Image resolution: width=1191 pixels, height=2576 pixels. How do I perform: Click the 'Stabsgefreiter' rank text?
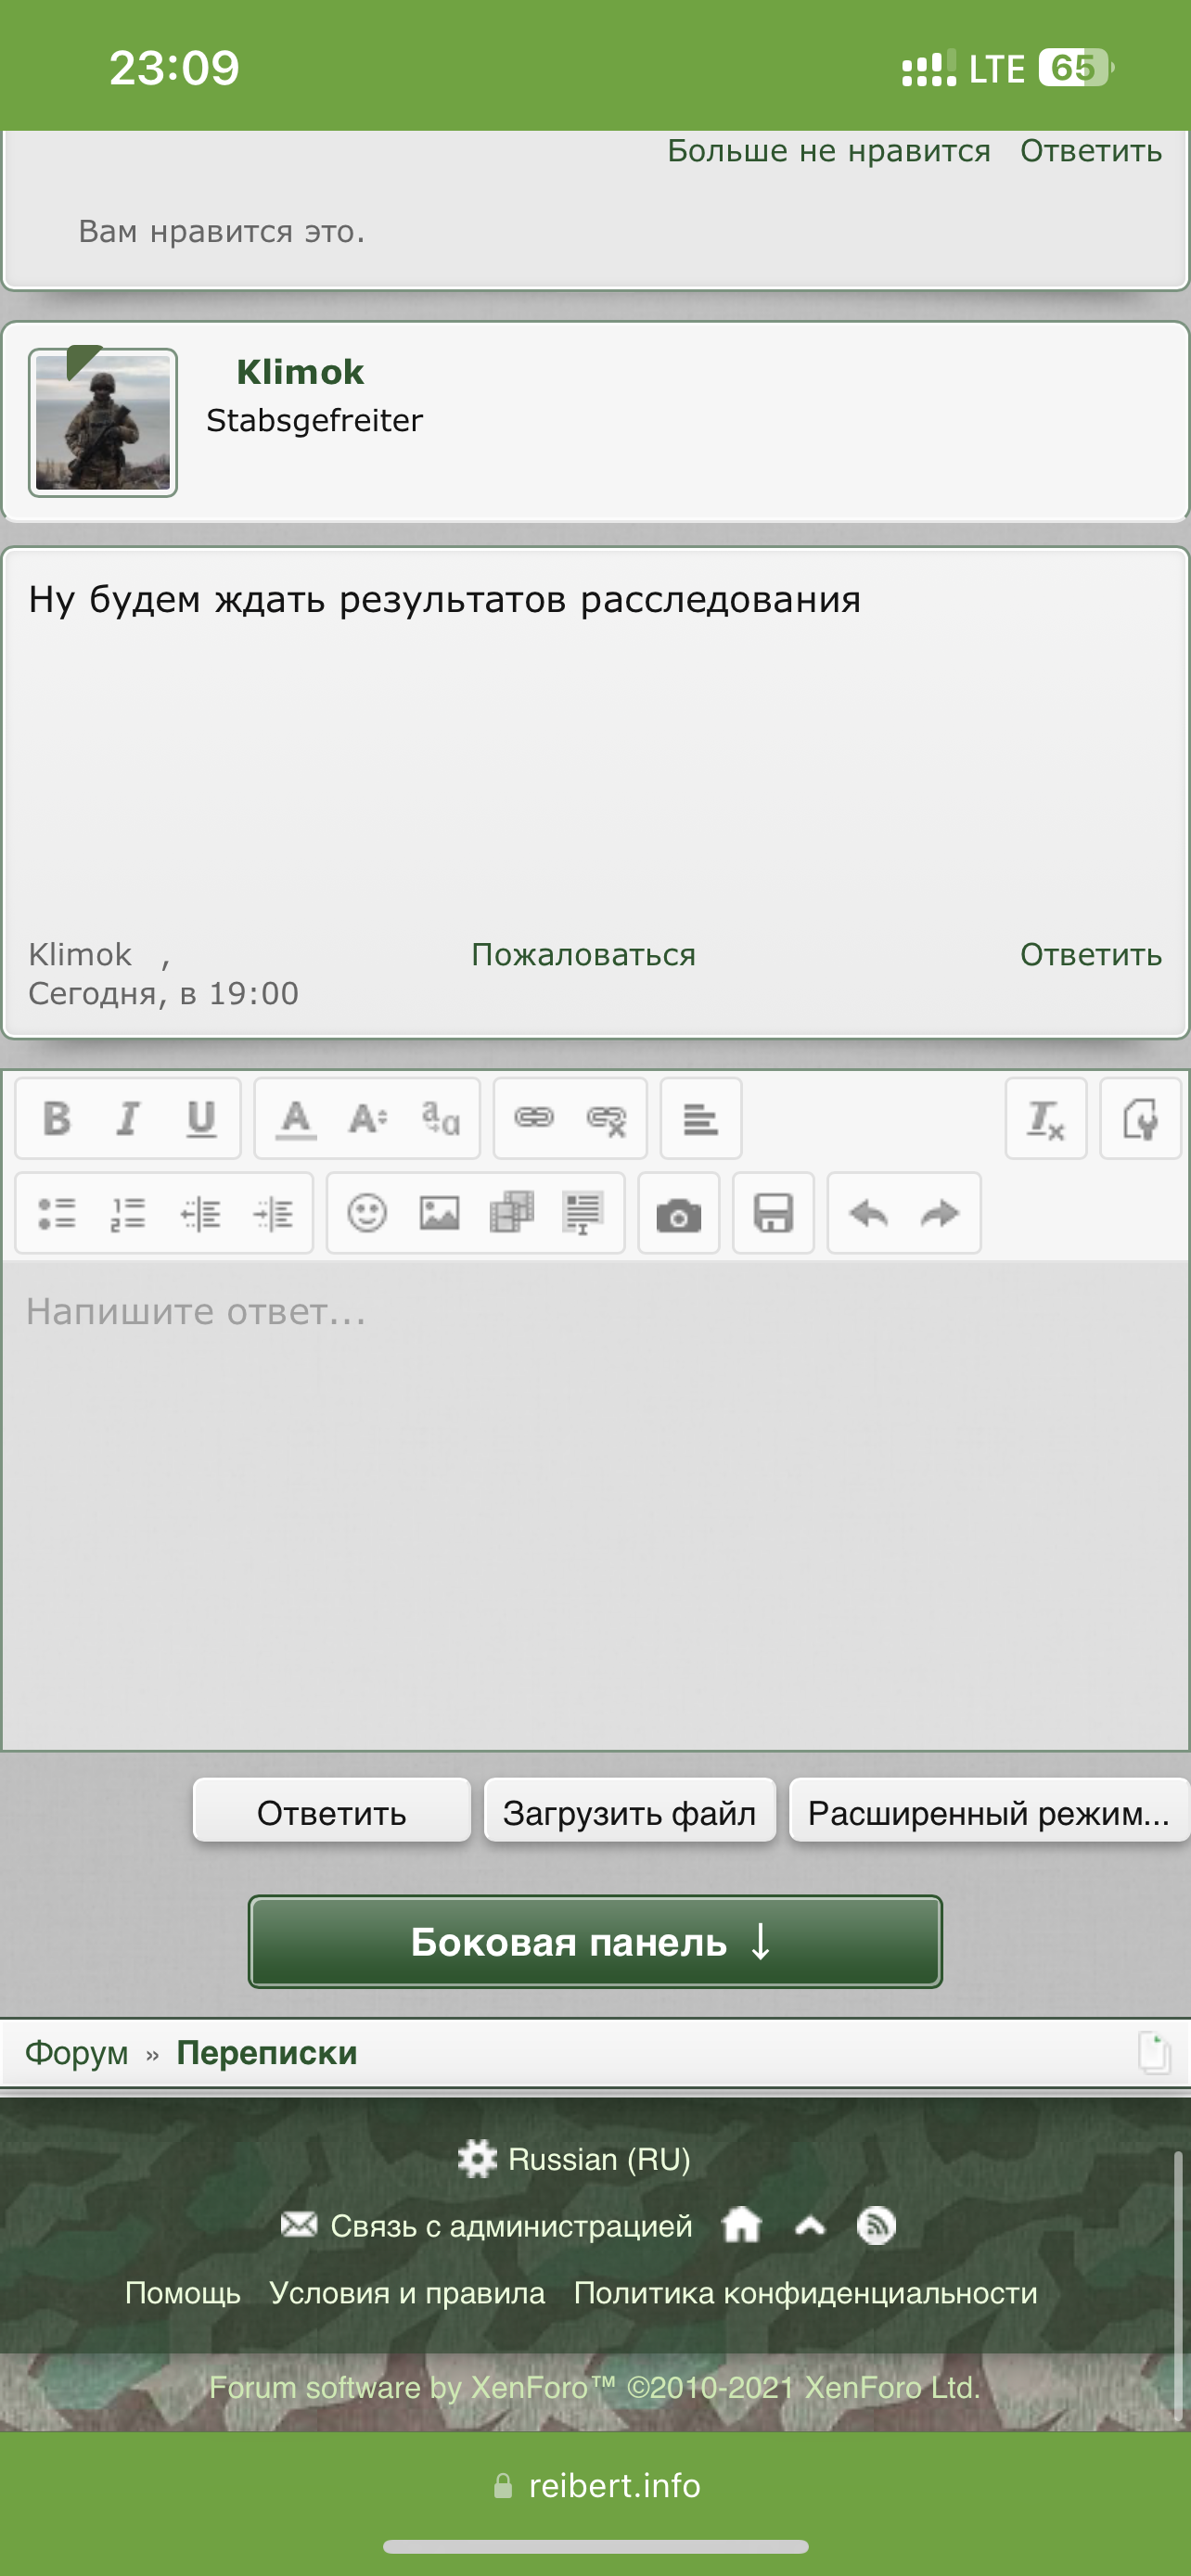[x=315, y=420]
